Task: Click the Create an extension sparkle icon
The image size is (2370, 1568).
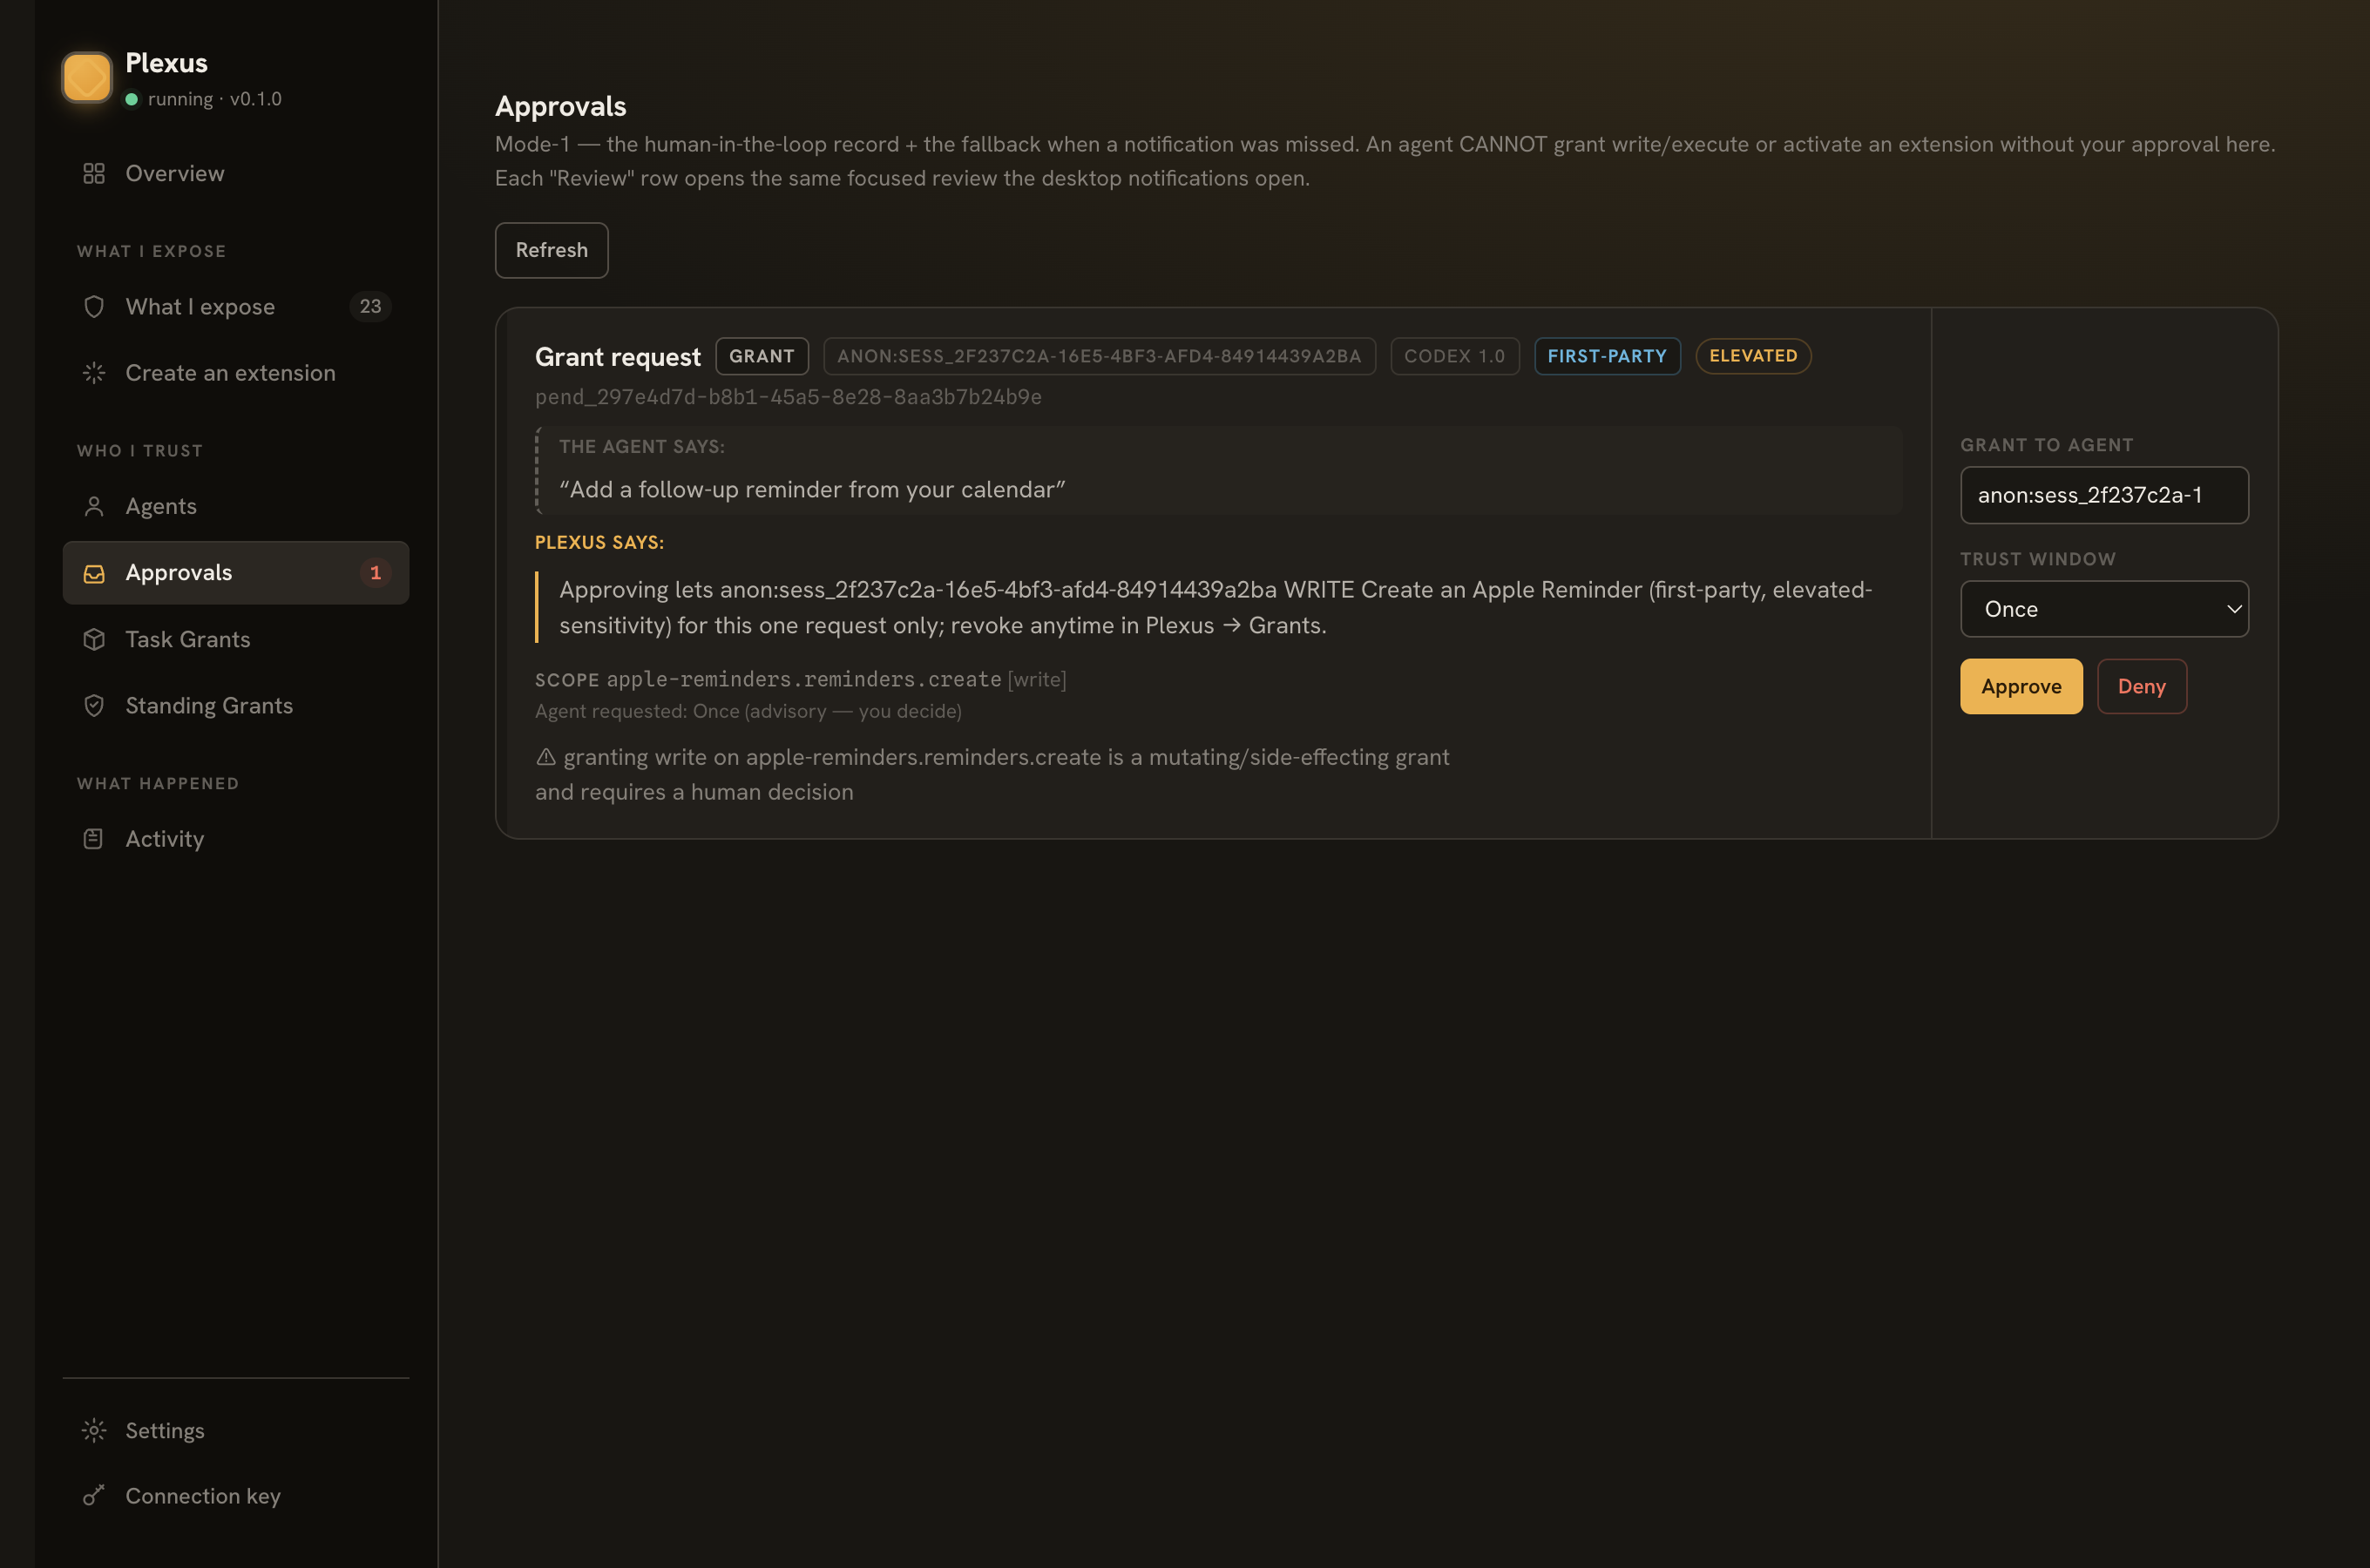Action: pos(94,373)
